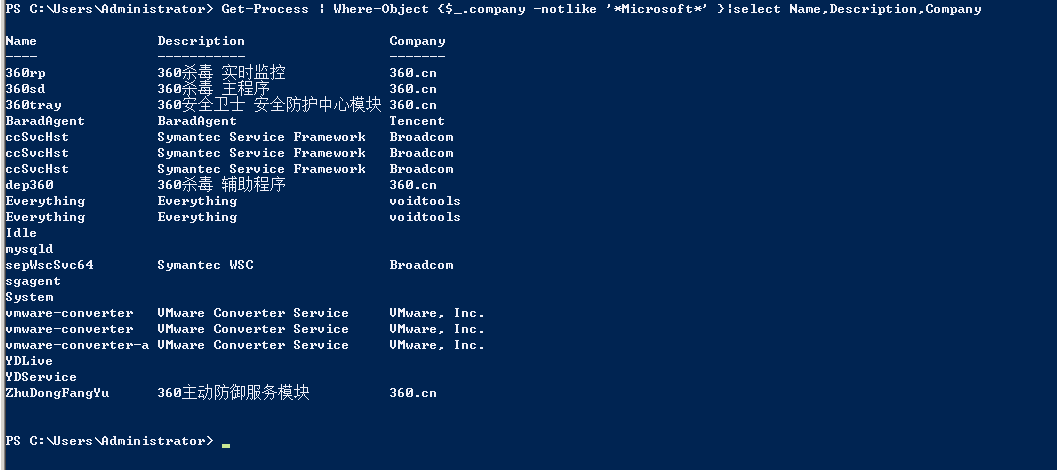Click the Company column header
This screenshot has height=470, width=1057.
pos(417,41)
